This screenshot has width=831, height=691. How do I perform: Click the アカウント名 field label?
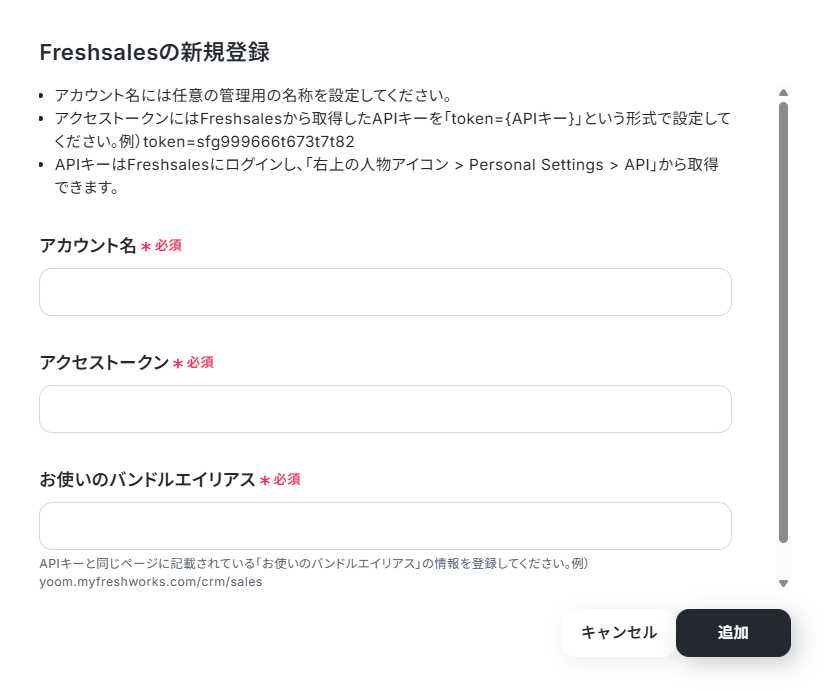pos(87,246)
